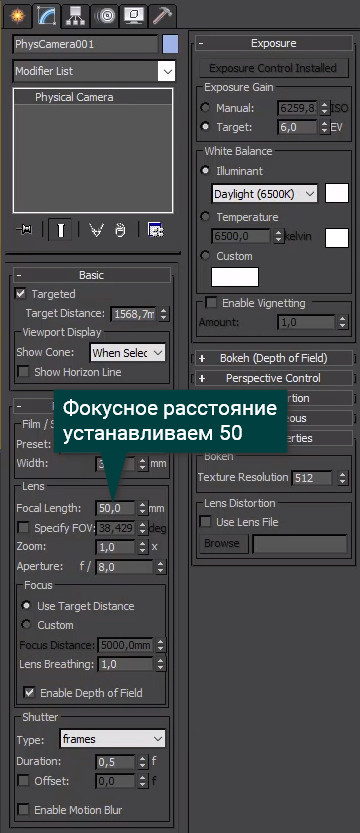Enable Show Horizon Line checkbox
The height and width of the screenshot is (833, 360).
tap(23, 372)
